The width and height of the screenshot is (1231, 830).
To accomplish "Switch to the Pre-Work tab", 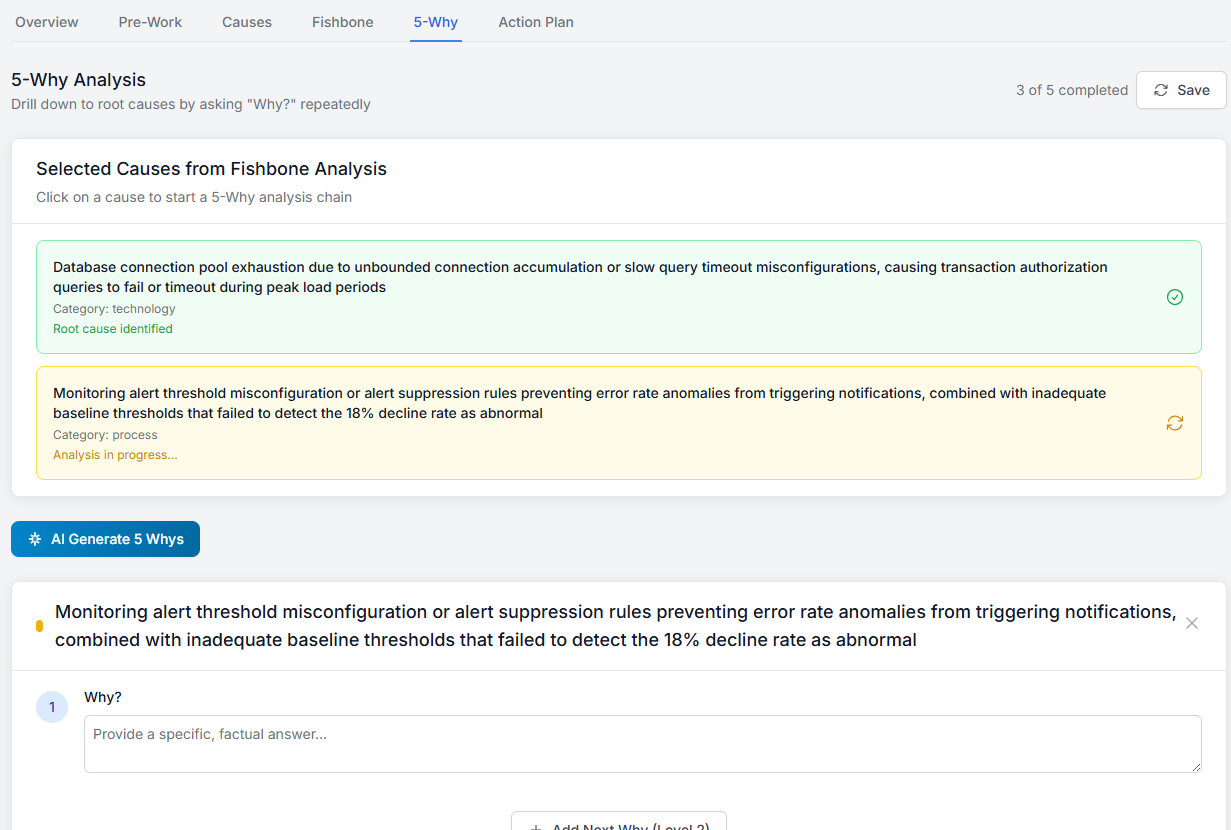I will coord(150,22).
